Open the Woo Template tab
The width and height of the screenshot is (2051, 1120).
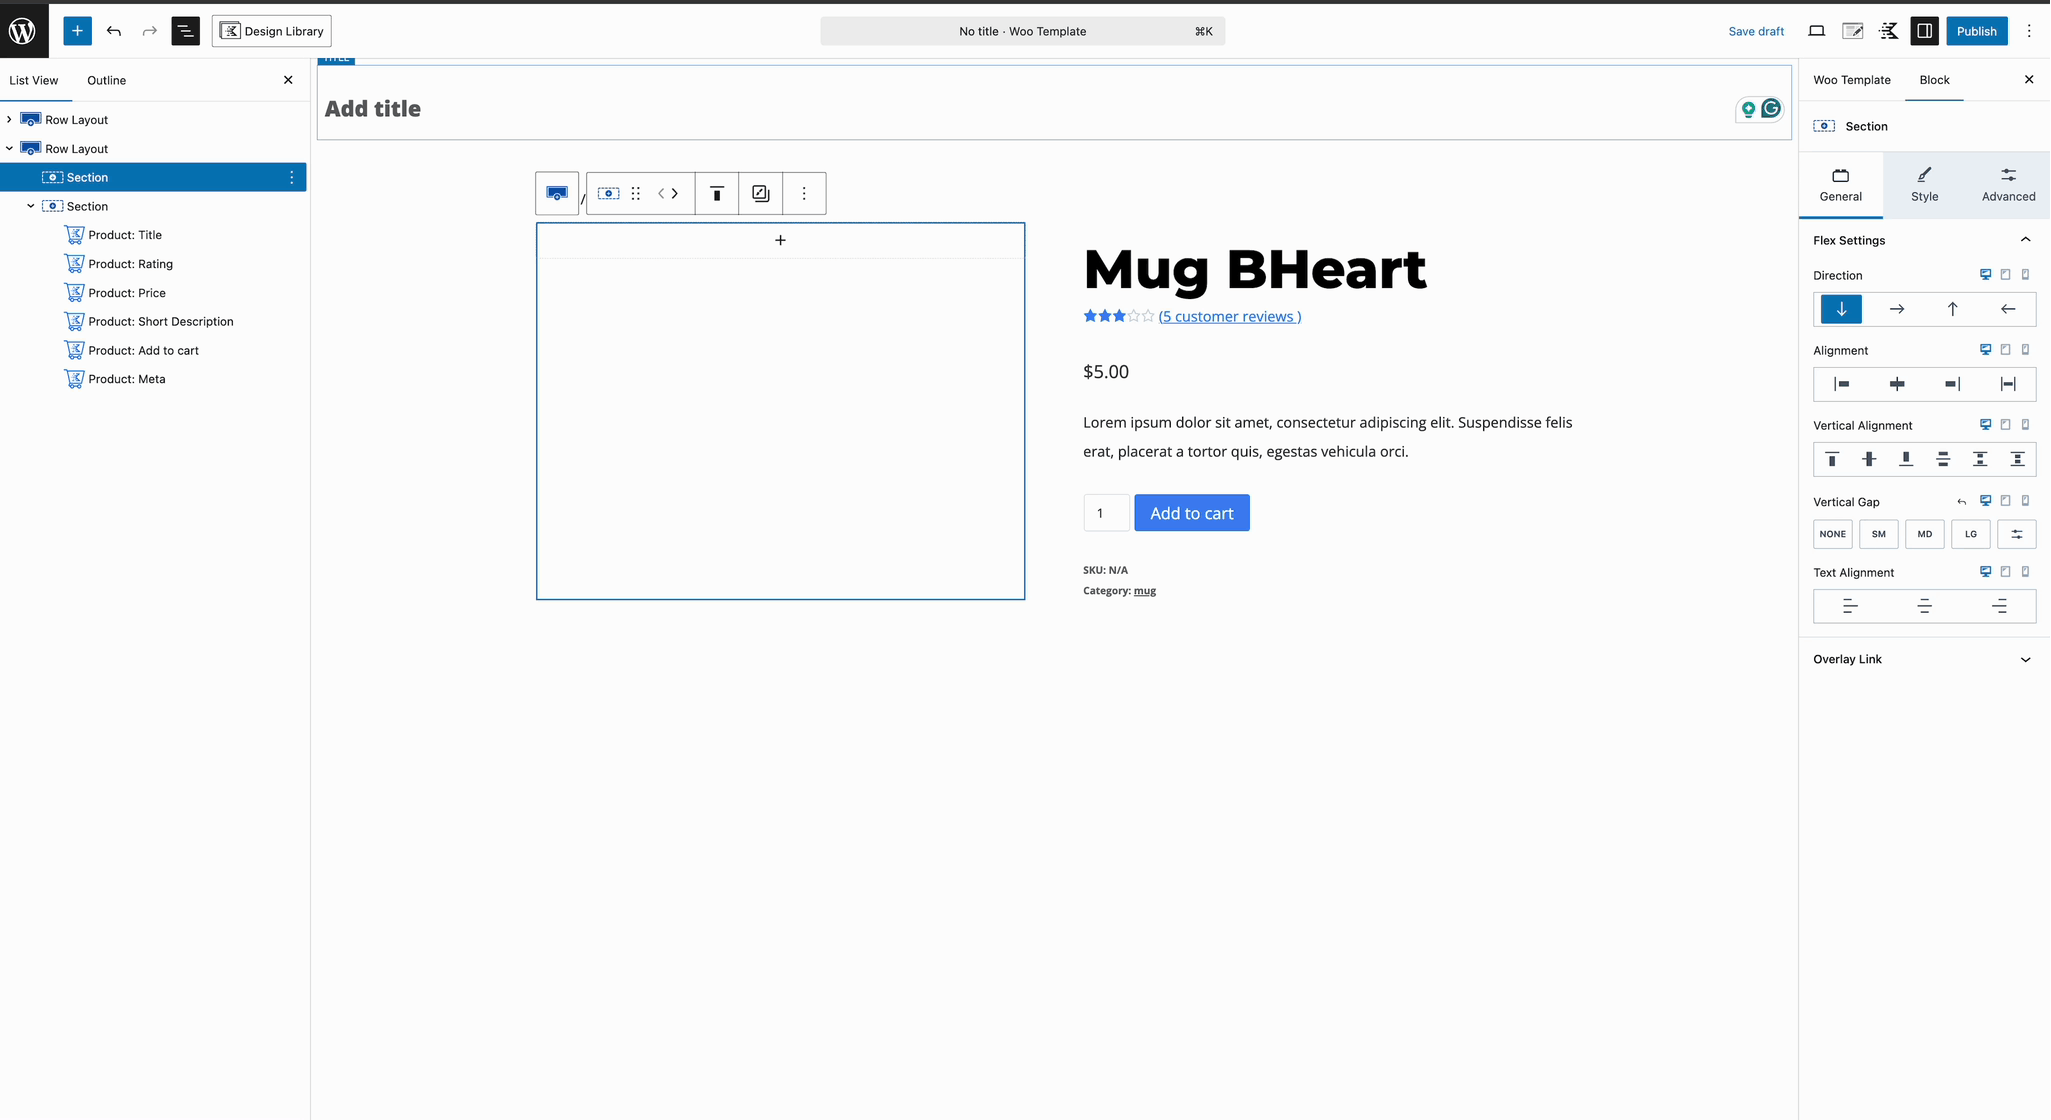click(x=1852, y=80)
